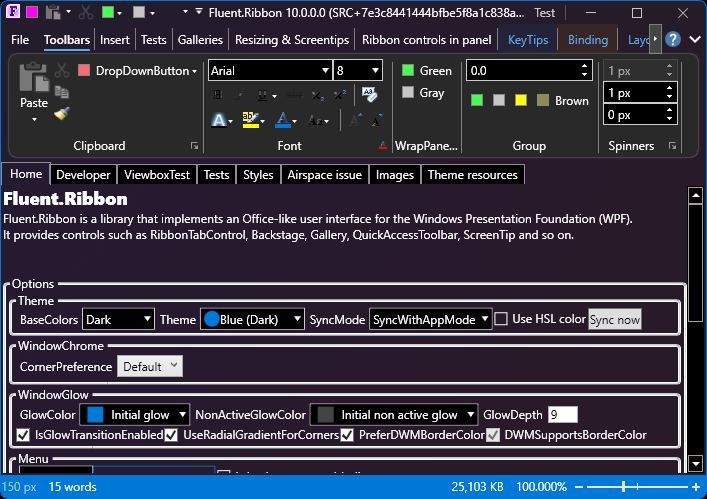
Task: Open the Arial font family combo box
Action: point(270,71)
